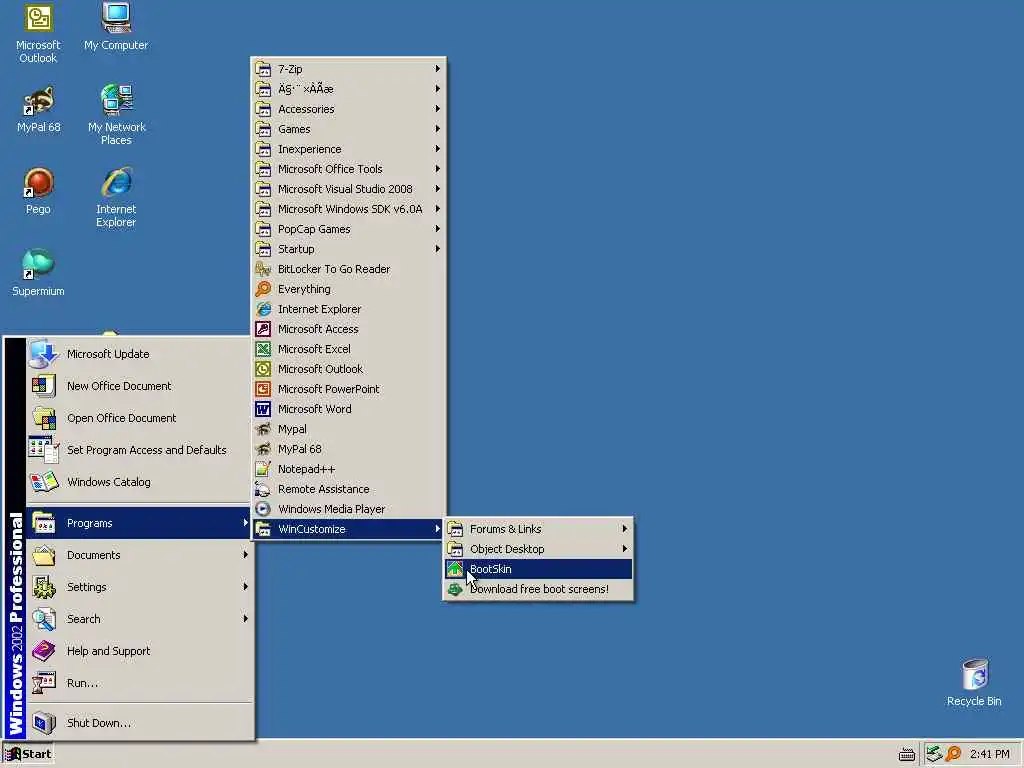Select the WinCustomize programs folder
Image resolution: width=1024 pixels, height=768 pixels.
point(349,529)
